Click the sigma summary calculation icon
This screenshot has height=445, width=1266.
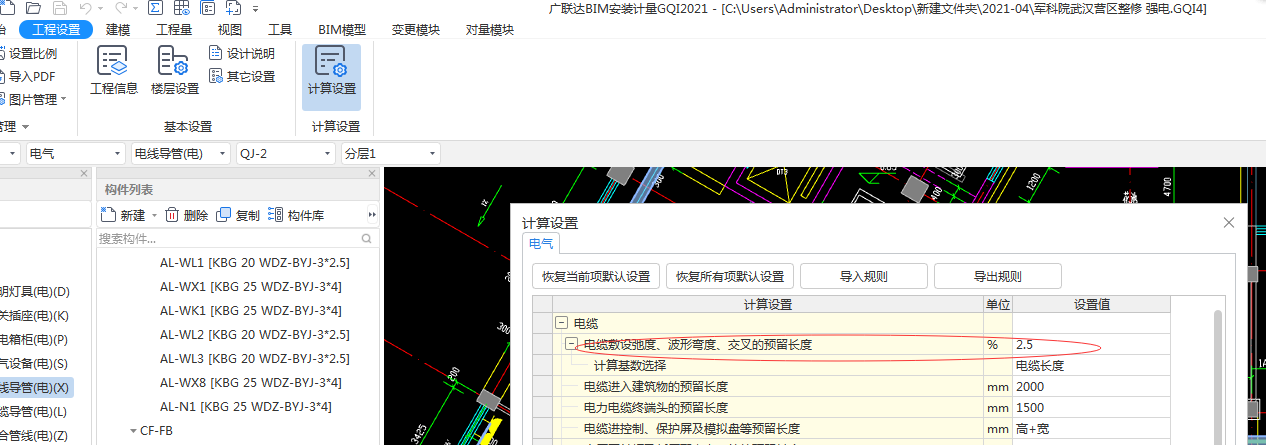click(155, 8)
